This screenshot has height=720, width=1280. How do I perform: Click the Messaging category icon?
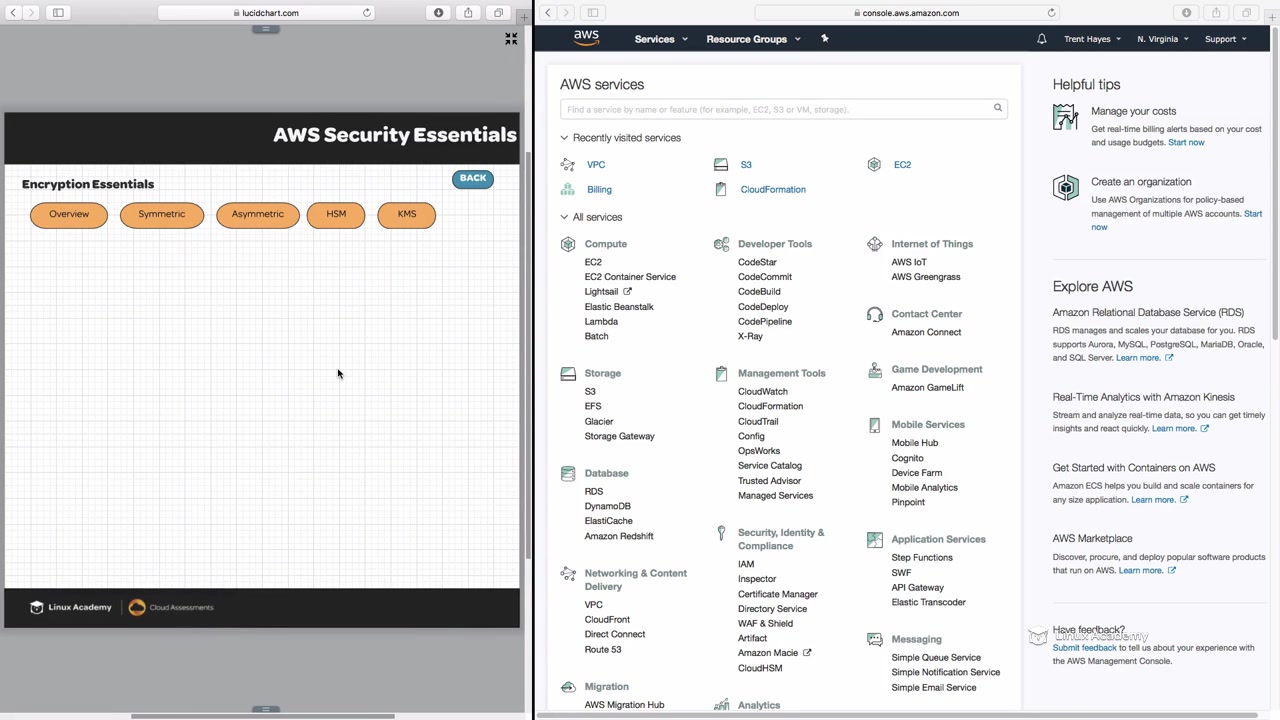875,639
